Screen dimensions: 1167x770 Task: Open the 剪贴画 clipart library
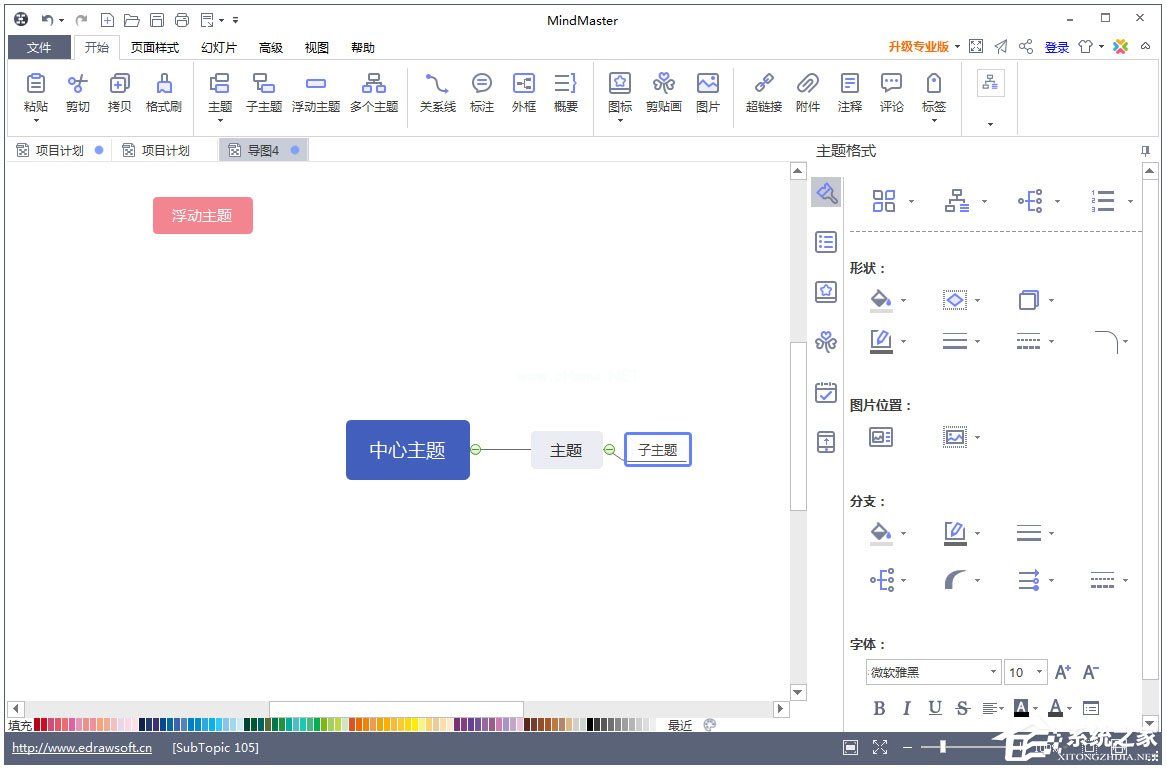point(663,95)
